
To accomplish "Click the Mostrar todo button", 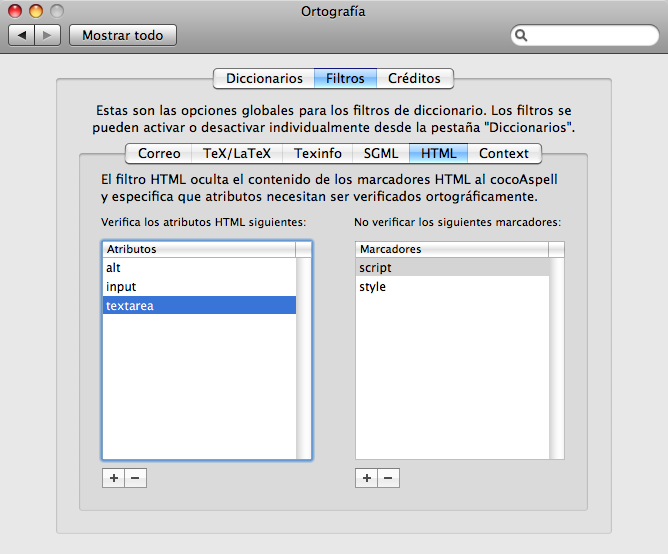I will [x=123, y=35].
